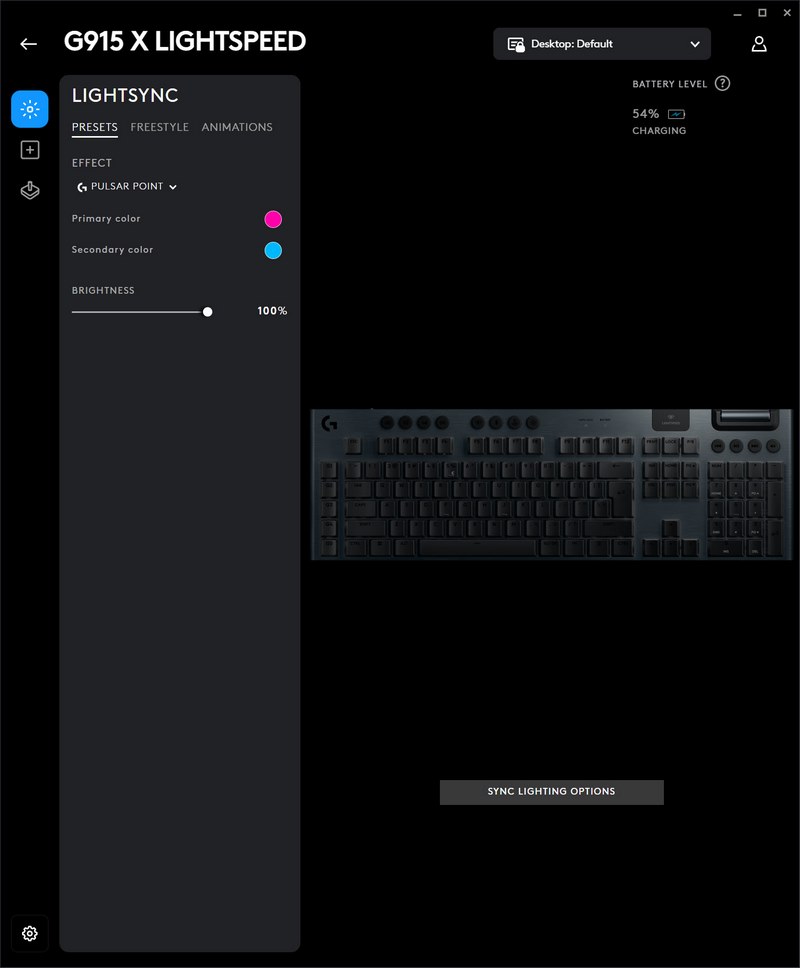
Task: Maximize the G HUB window
Action: (762, 12)
